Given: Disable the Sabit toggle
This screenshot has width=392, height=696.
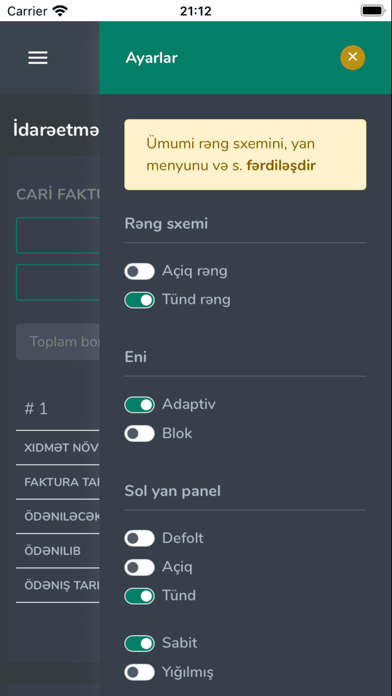Looking at the screenshot, I should pos(139,643).
